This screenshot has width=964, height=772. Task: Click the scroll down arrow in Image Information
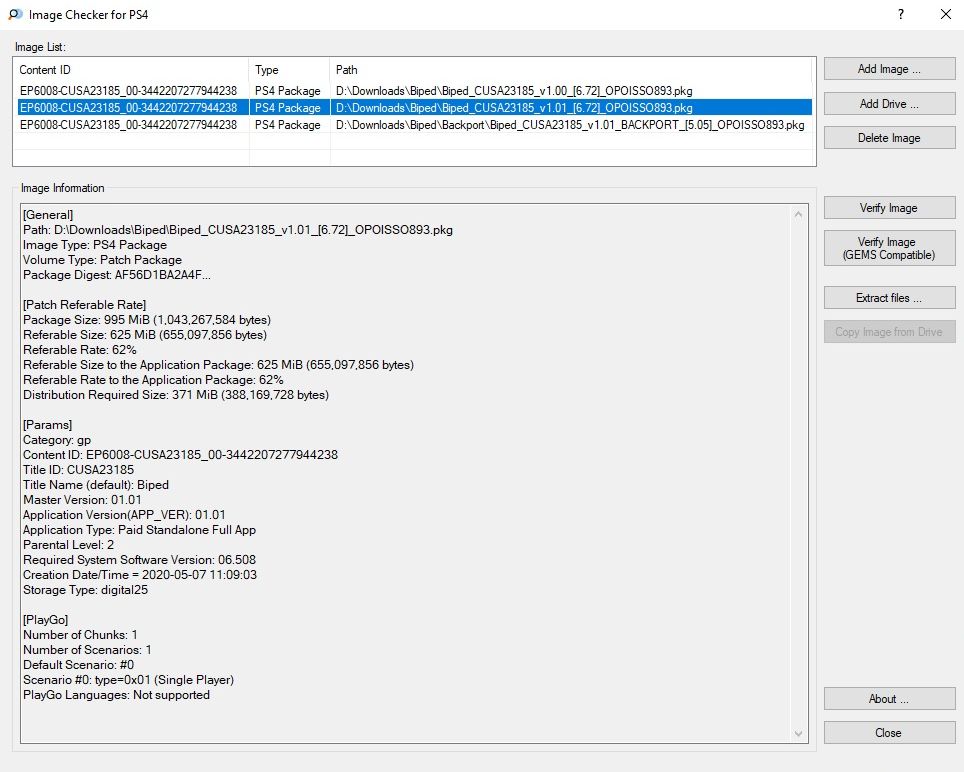point(798,734)
